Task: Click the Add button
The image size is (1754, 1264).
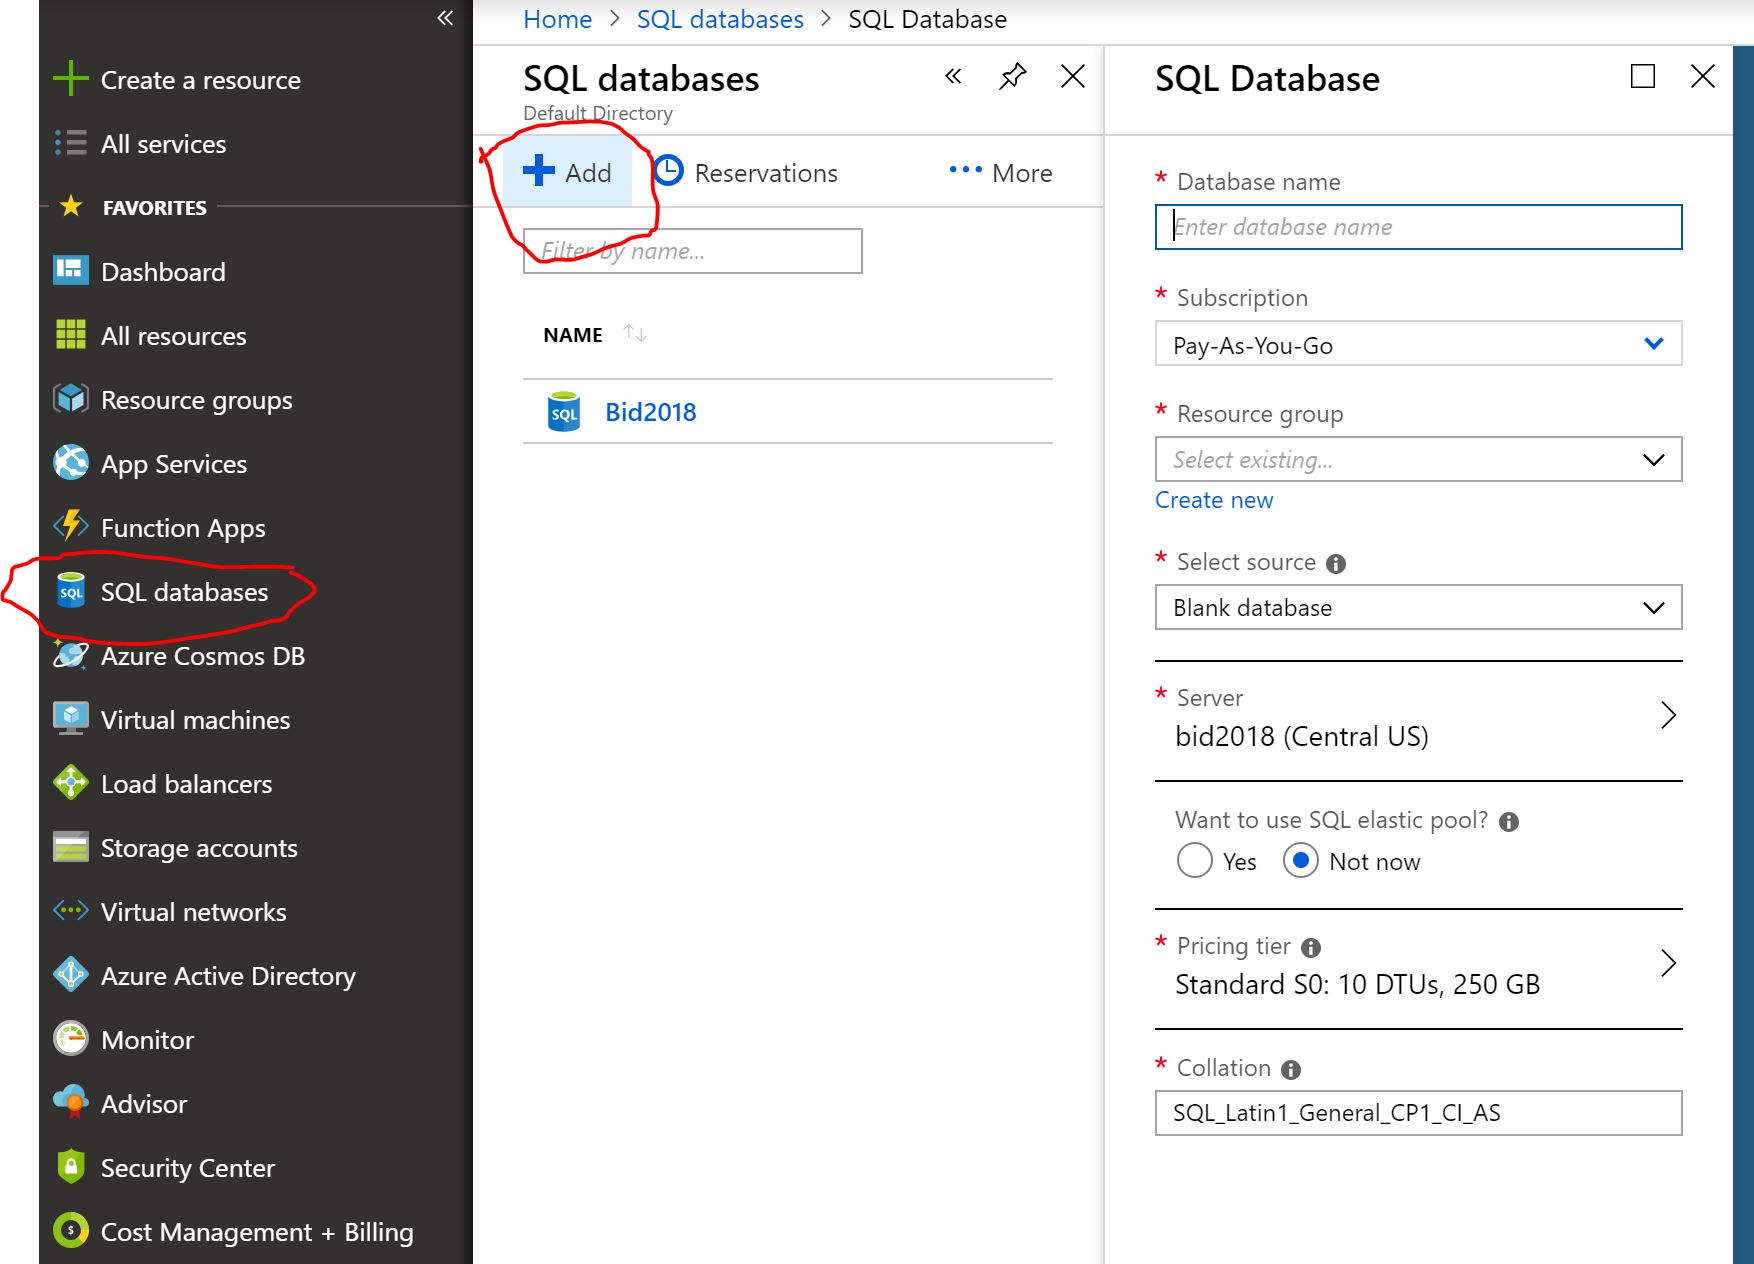Action: tap(568, 172)
